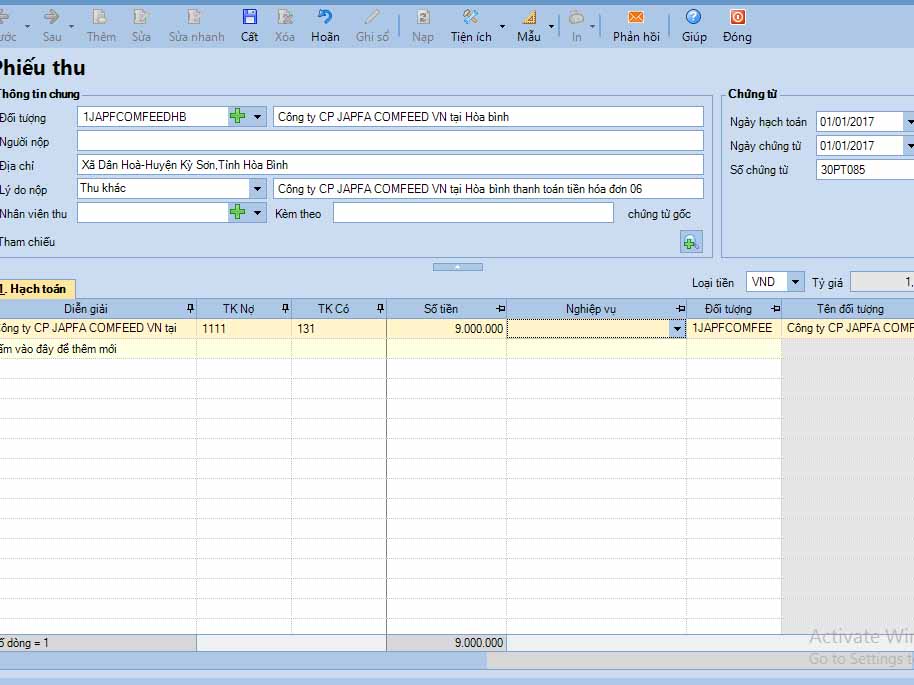Expand the Lý do nộp dropdown

tap(257, 188)
